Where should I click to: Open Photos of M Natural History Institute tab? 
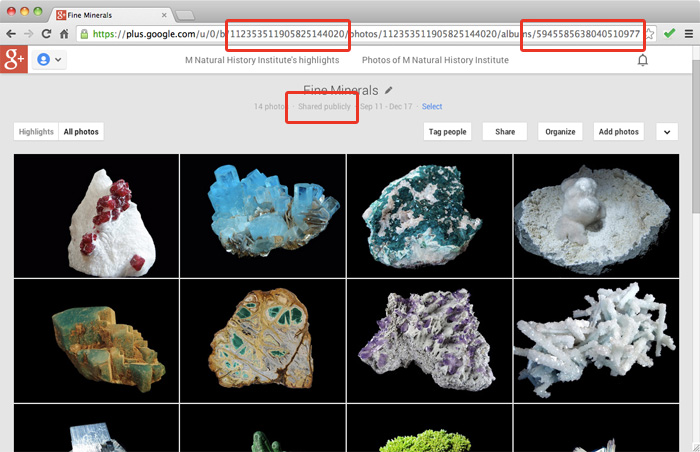(x=435, y=60)
